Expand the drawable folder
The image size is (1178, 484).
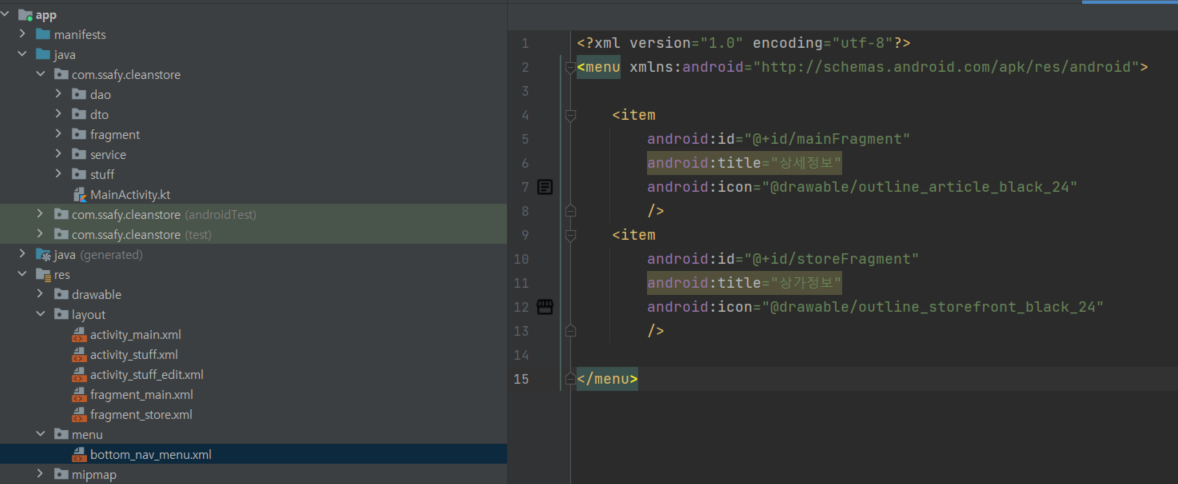point(41,295)
